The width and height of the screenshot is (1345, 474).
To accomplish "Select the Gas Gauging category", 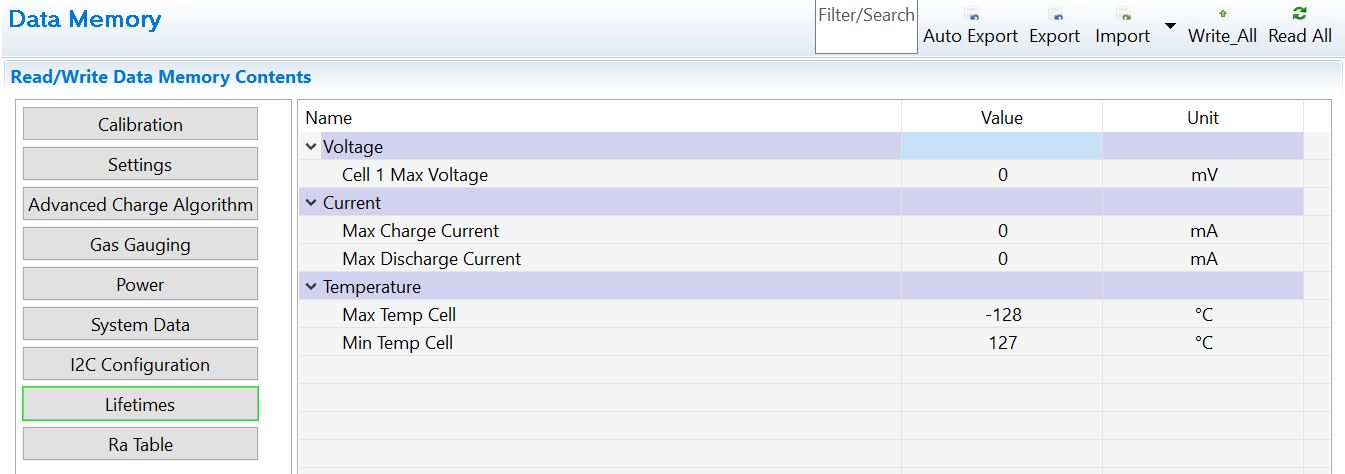I will 140,245.
